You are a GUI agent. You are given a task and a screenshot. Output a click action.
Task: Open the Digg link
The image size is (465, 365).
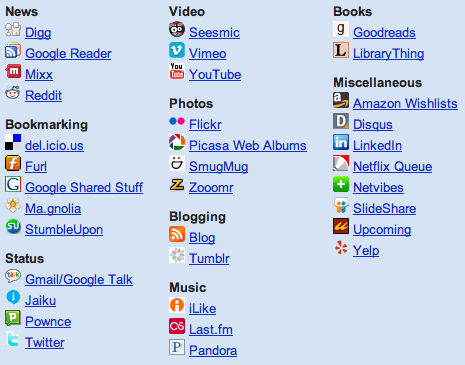(38, 33)
